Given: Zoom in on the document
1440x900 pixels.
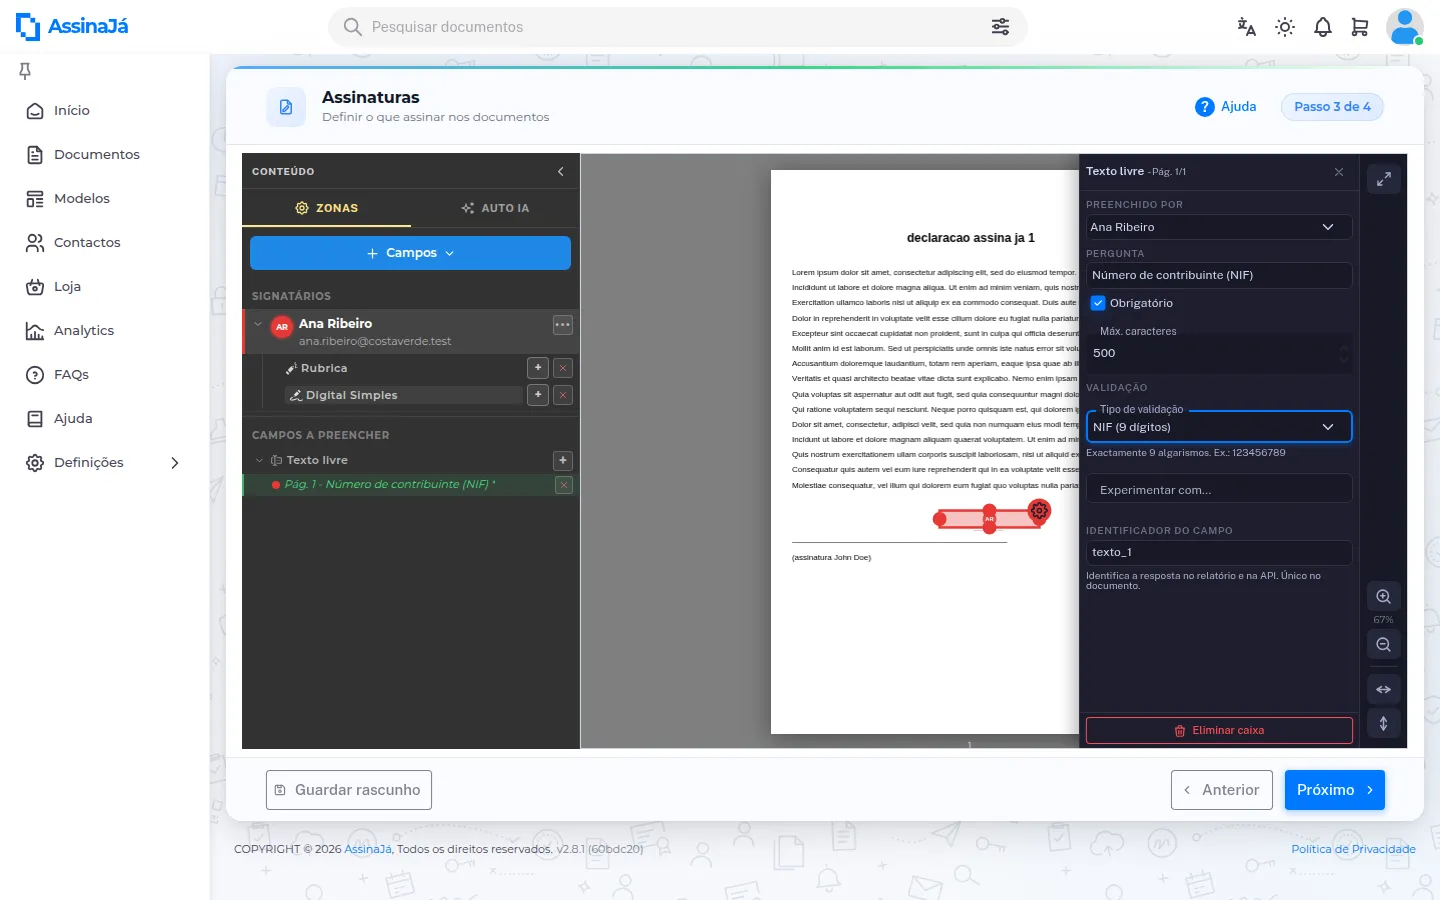Looking at the screenshot, I should (x=1384, y=597).
